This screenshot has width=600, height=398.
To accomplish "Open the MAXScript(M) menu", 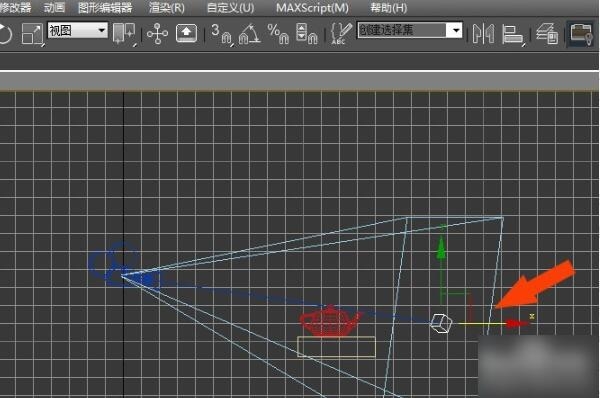I will [312, 8].
